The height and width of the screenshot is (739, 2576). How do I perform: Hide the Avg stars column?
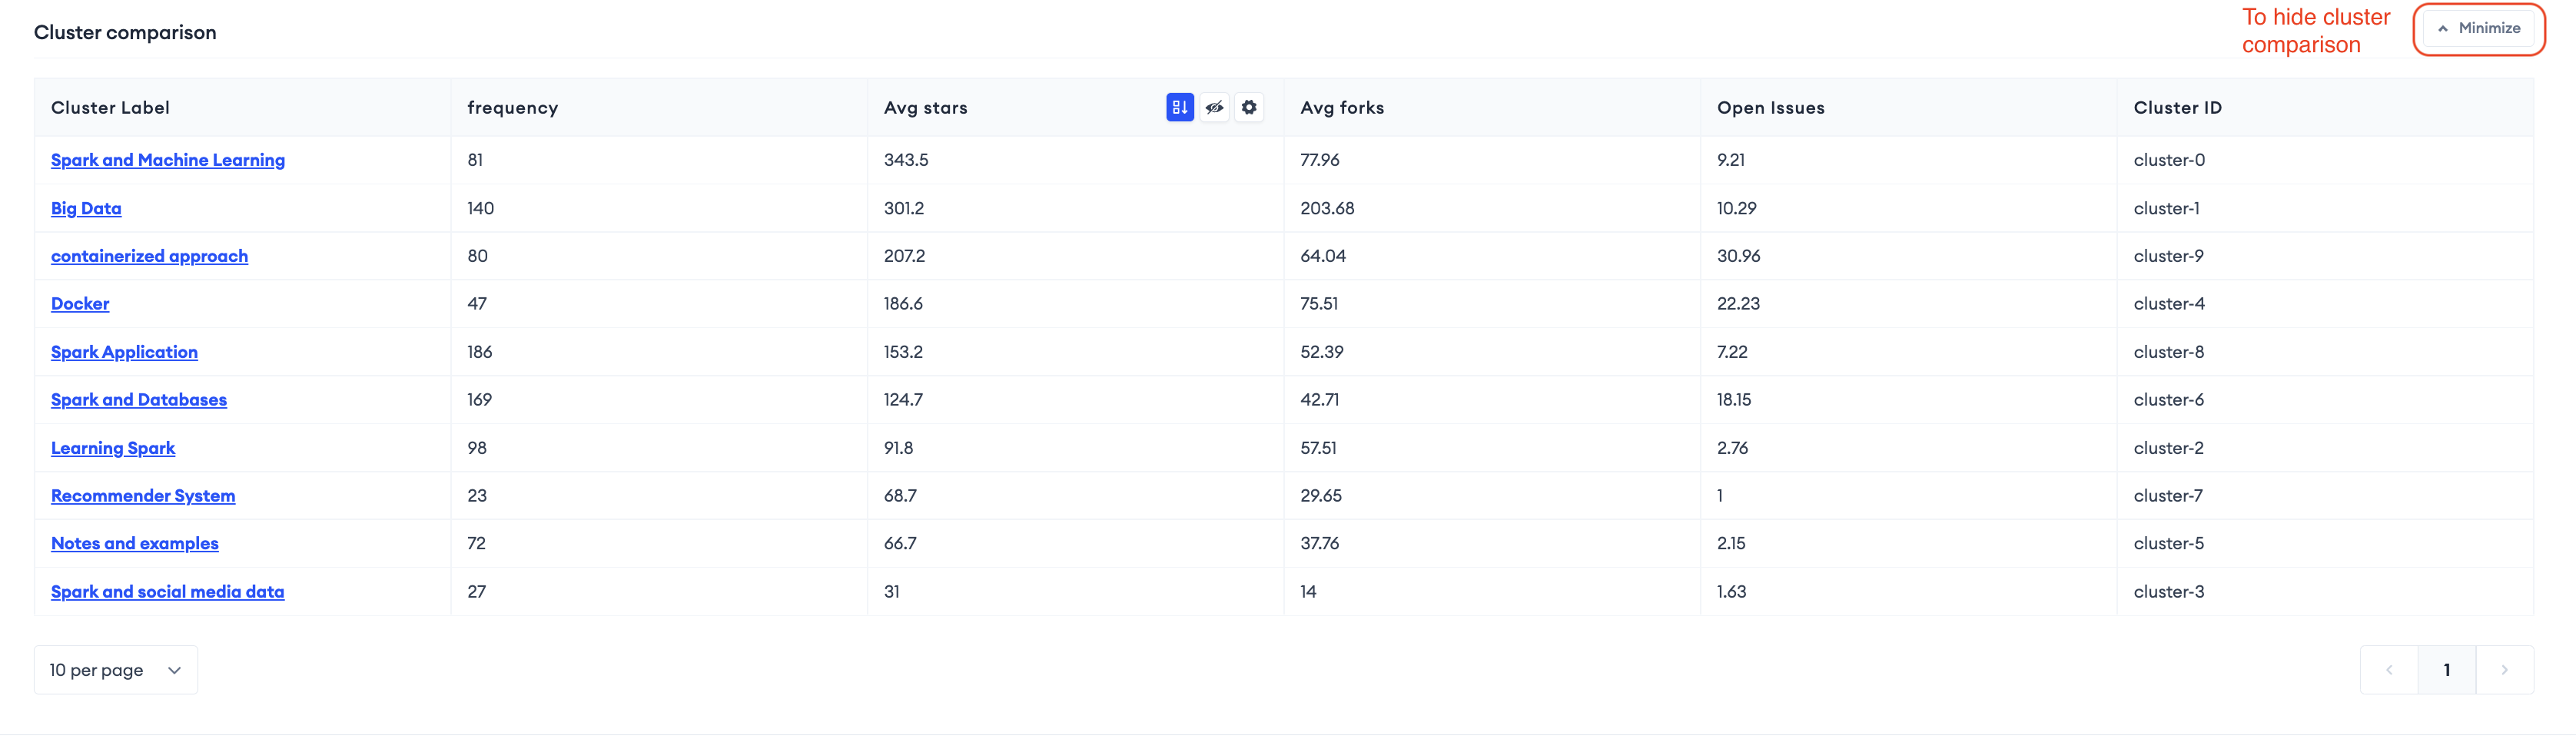click(x=1214, y=107)
